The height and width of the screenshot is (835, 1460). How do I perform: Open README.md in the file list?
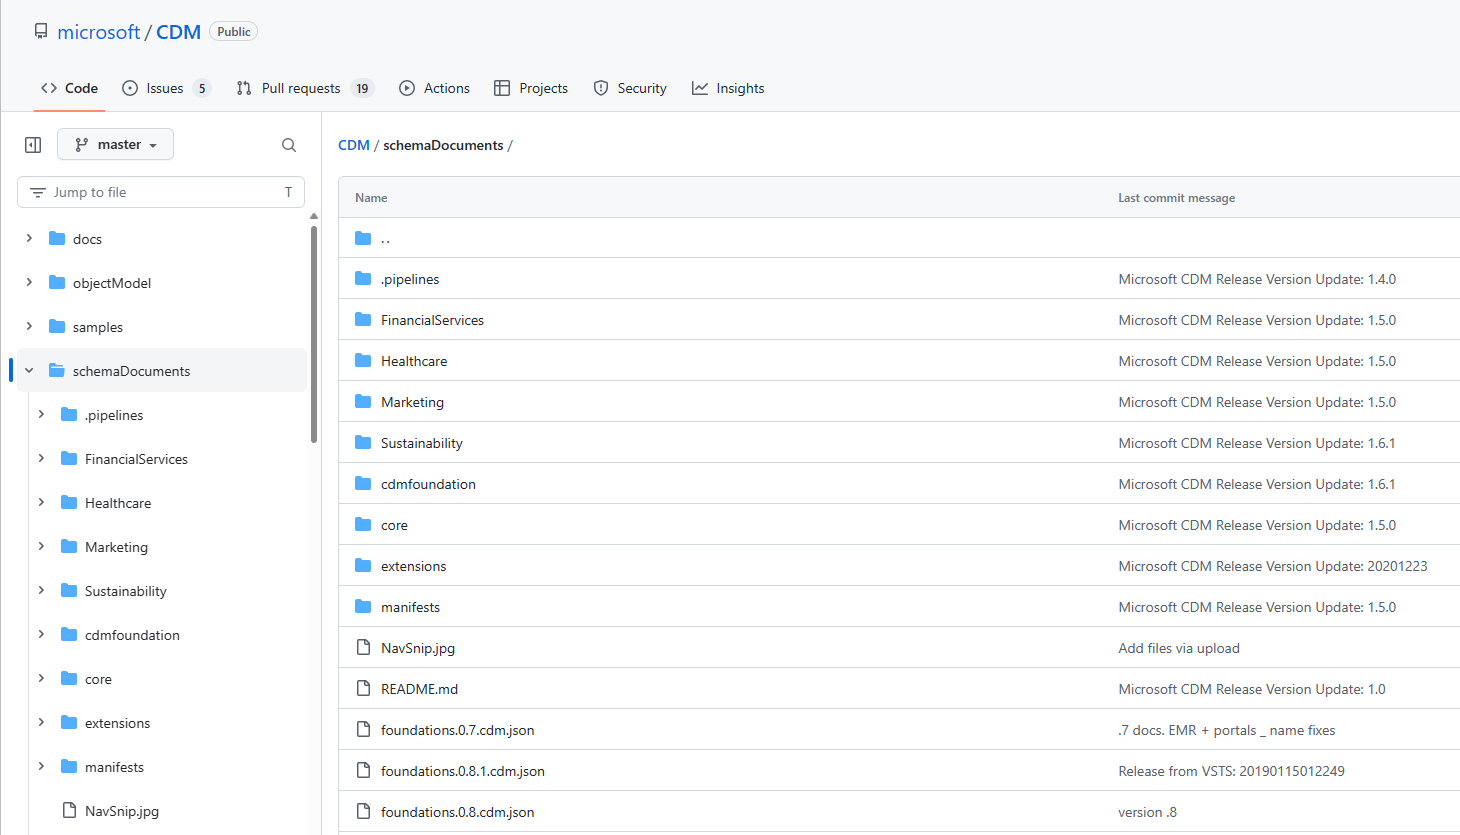point(419,689)
